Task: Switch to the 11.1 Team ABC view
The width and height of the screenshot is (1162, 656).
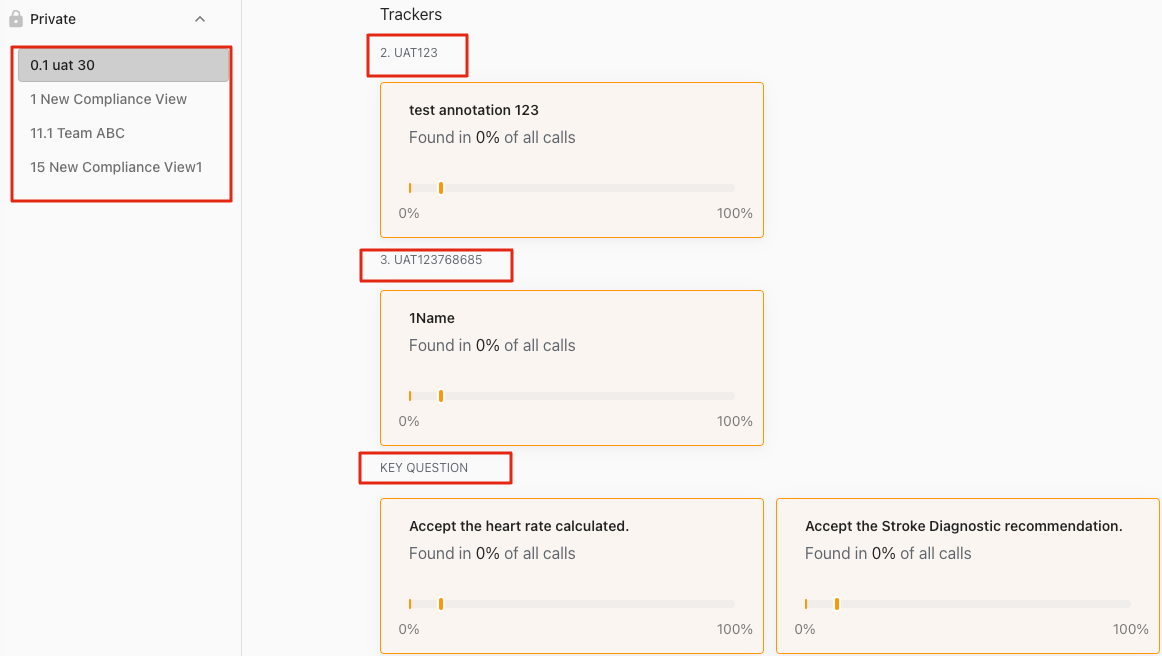Action: (x=78, y=133)
